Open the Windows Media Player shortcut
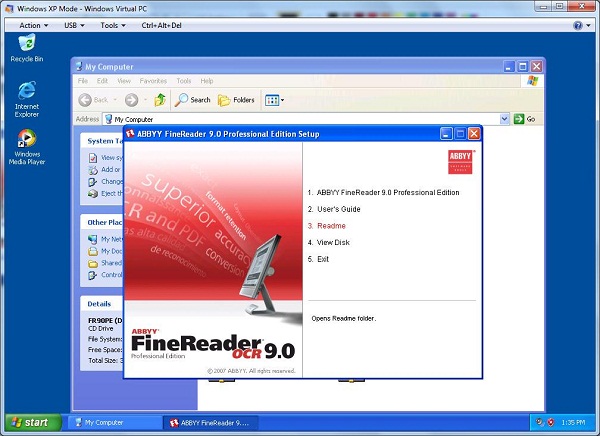The height and width of the screenshot is (436, 600). (x=27, y=147)
